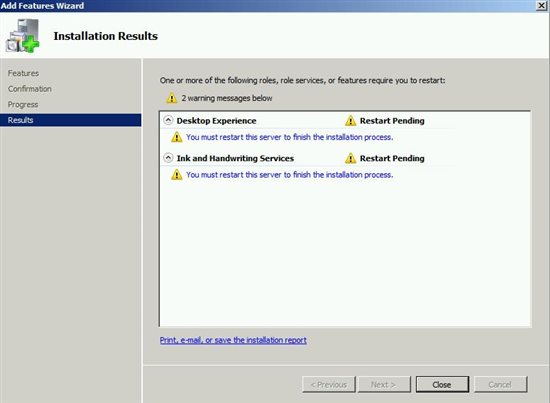Click Desktop Experience restart message text
The image size is (550, 403).
pos(290,137)
